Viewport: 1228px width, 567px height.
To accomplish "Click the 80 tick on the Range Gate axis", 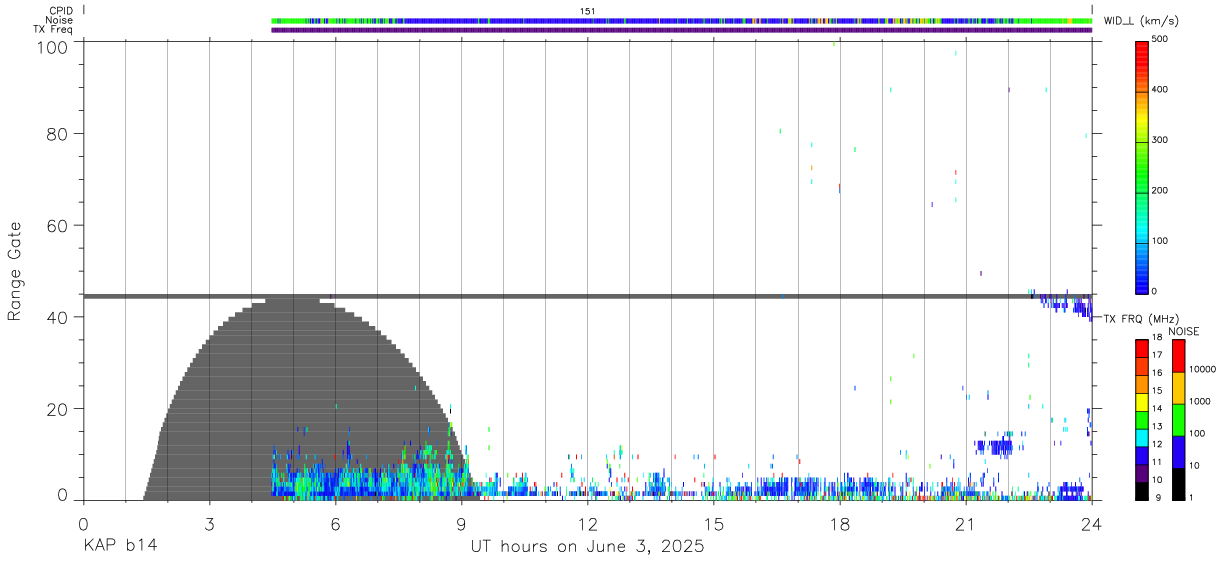I will click(58, 133).
